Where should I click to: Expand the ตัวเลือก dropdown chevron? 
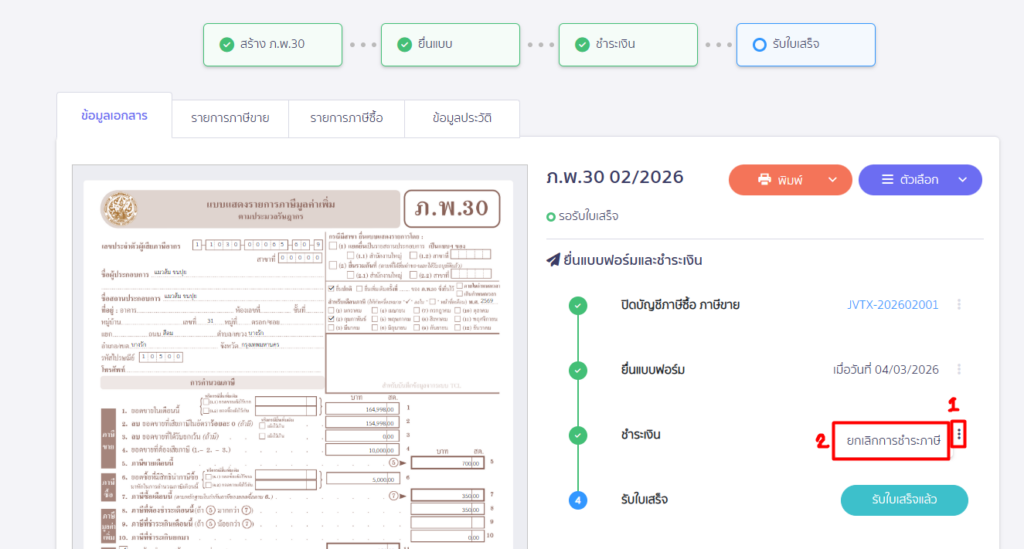(x=962, y=180)
